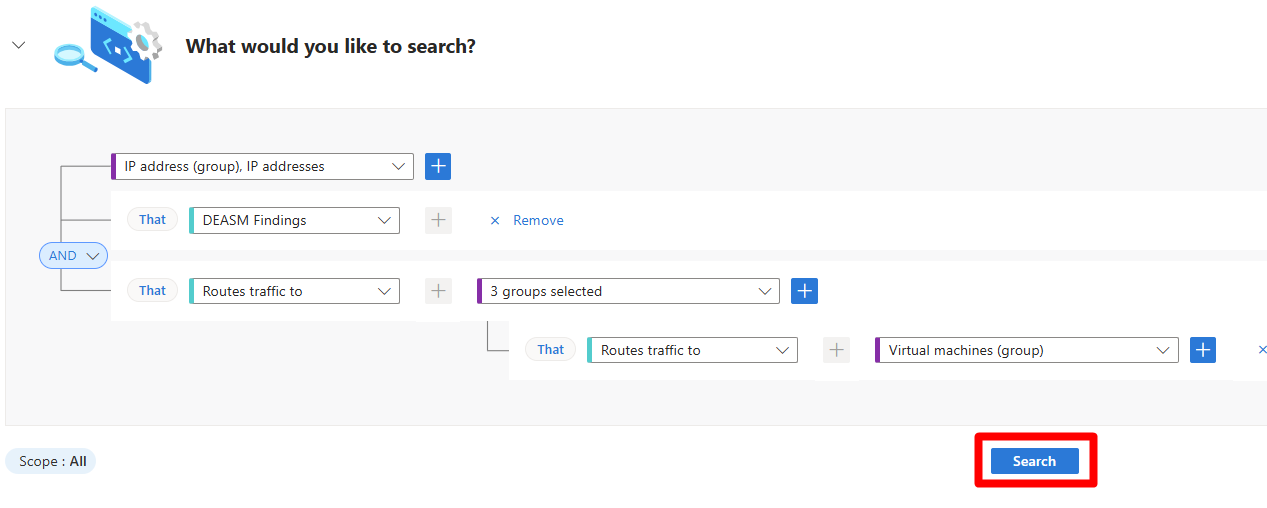Click blue plus beside IP address dropdown
This screenshot has height=508, width=1267.
click(x=438, y=166)
